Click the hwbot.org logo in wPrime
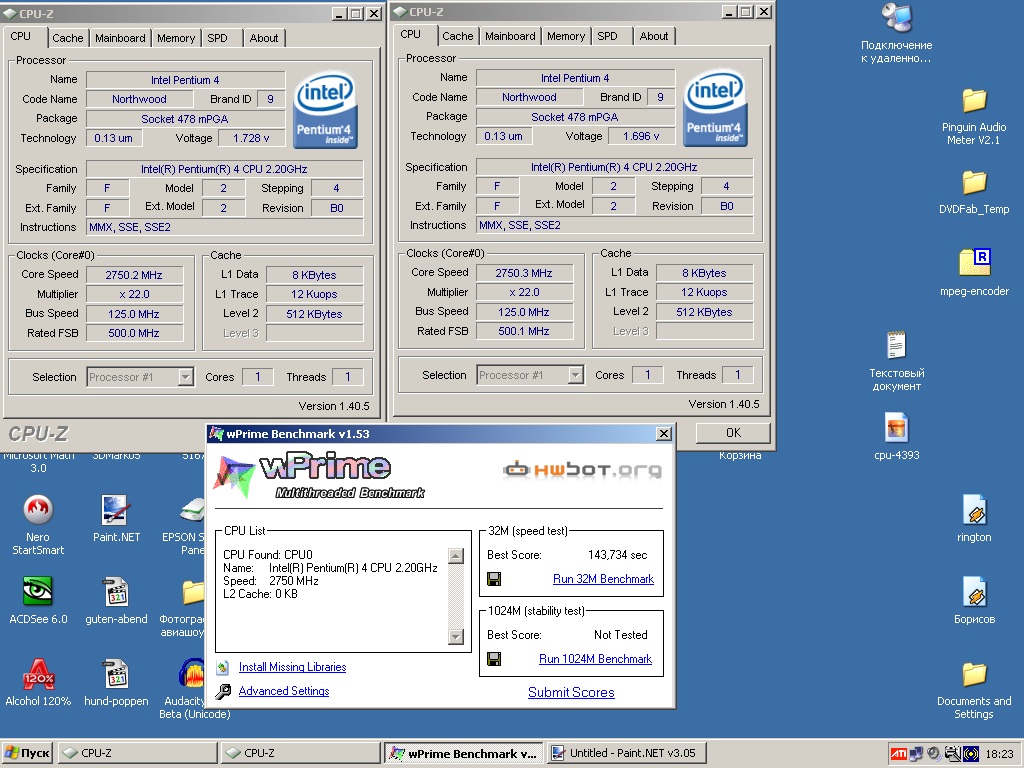The height and width of the screenshot is (768, 1024). [583, 470]
